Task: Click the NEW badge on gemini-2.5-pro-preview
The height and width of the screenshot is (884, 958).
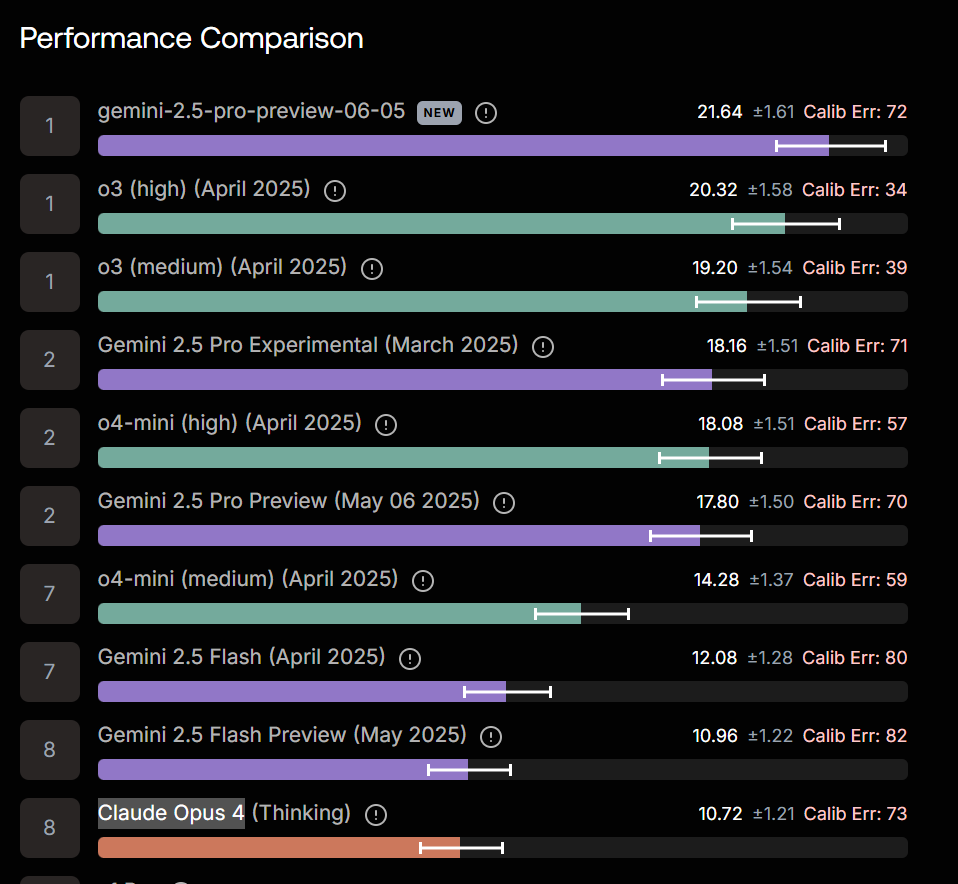Action: pyautogui.click(x=439, y=113)
